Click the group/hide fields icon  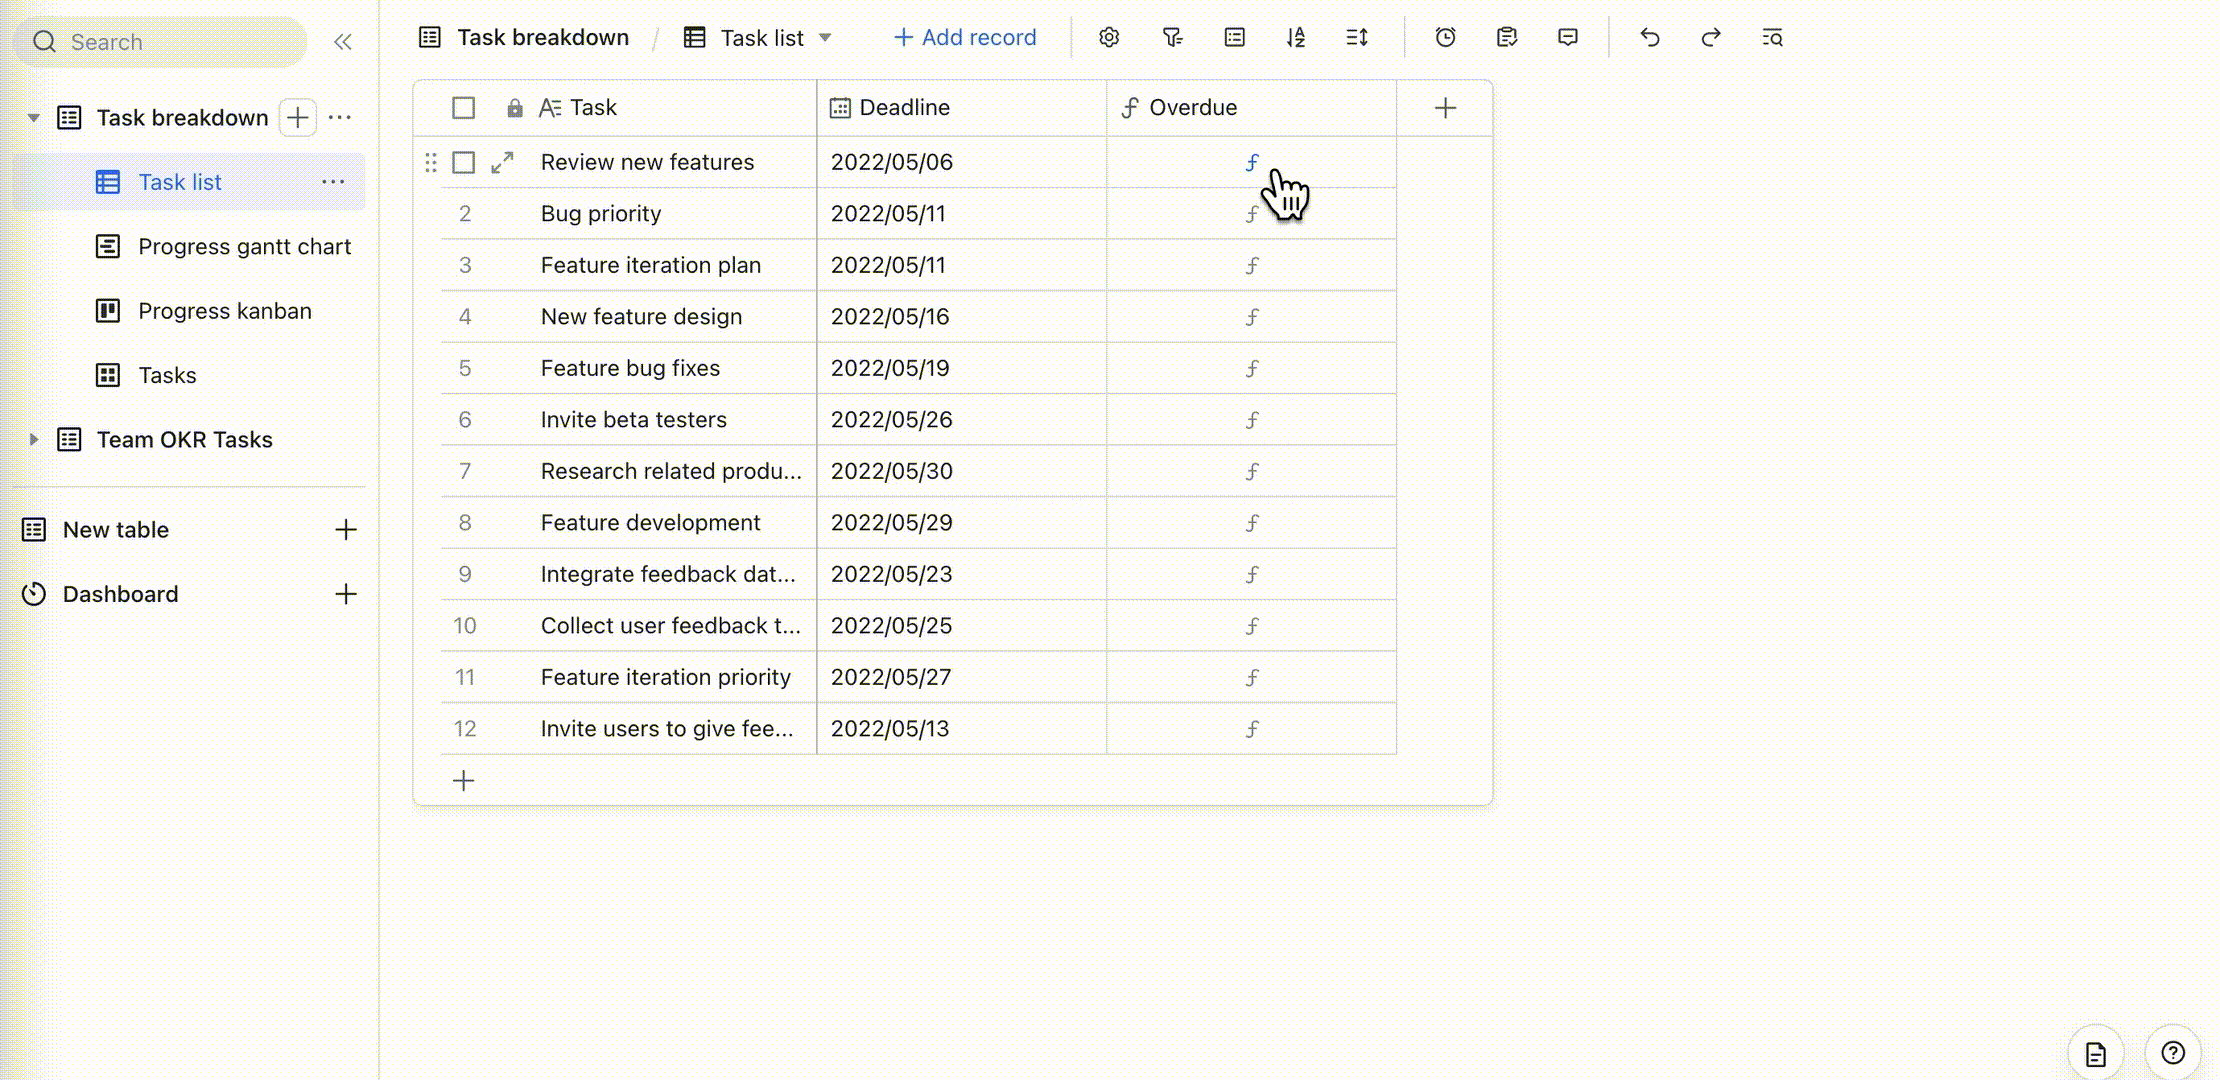(1233, 35)
